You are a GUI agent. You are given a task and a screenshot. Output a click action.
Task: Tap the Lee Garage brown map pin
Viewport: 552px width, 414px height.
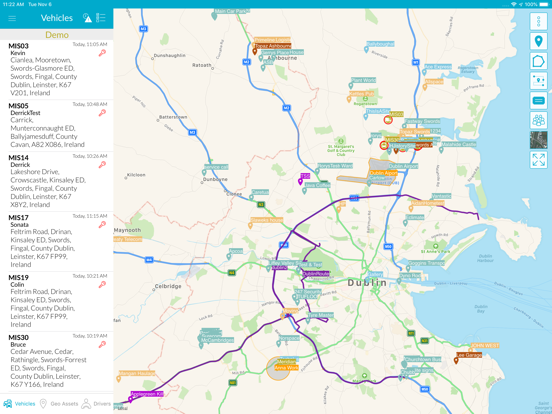point(456,360)
